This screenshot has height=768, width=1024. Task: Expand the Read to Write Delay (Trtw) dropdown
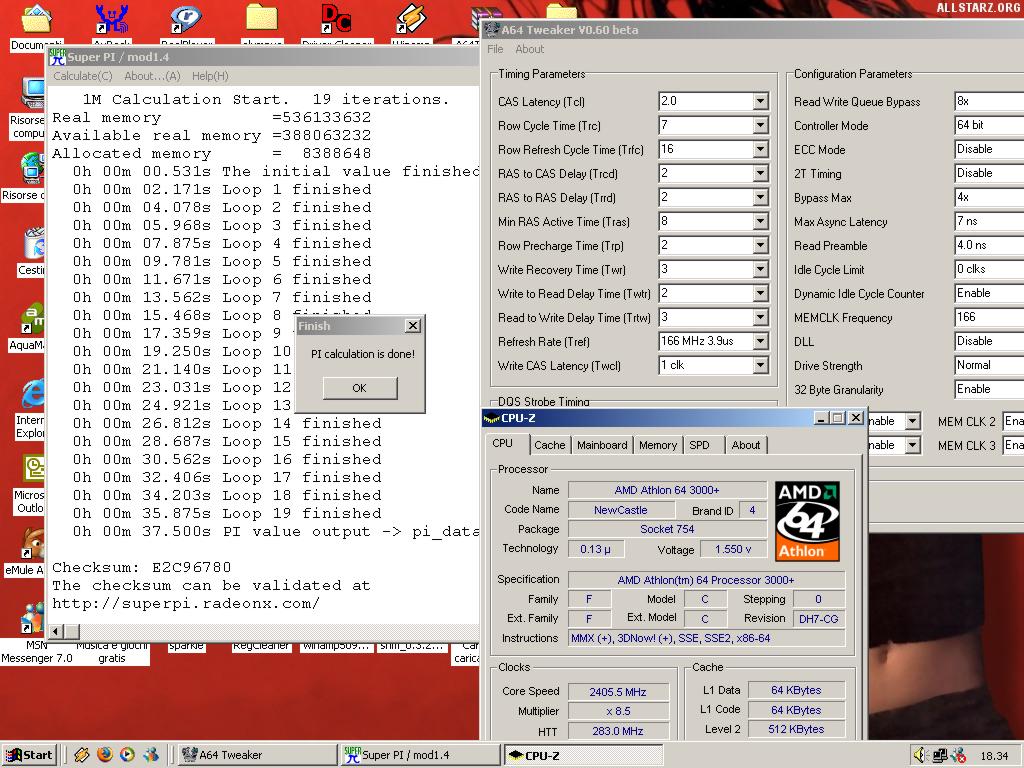pos(760,317)
